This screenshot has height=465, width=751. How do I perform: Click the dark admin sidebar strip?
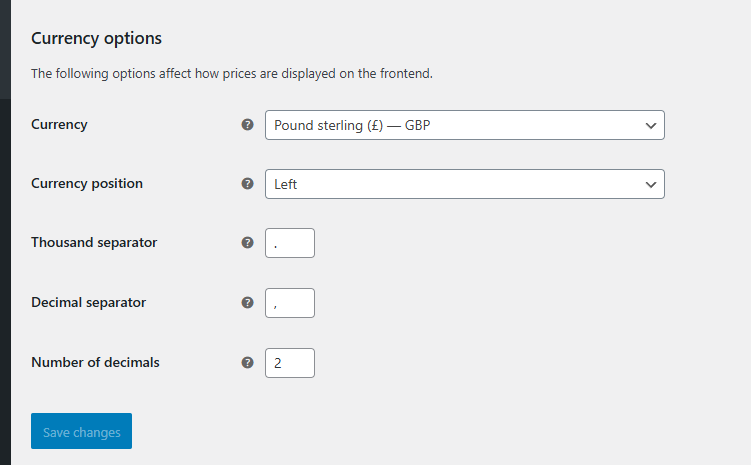5,232
